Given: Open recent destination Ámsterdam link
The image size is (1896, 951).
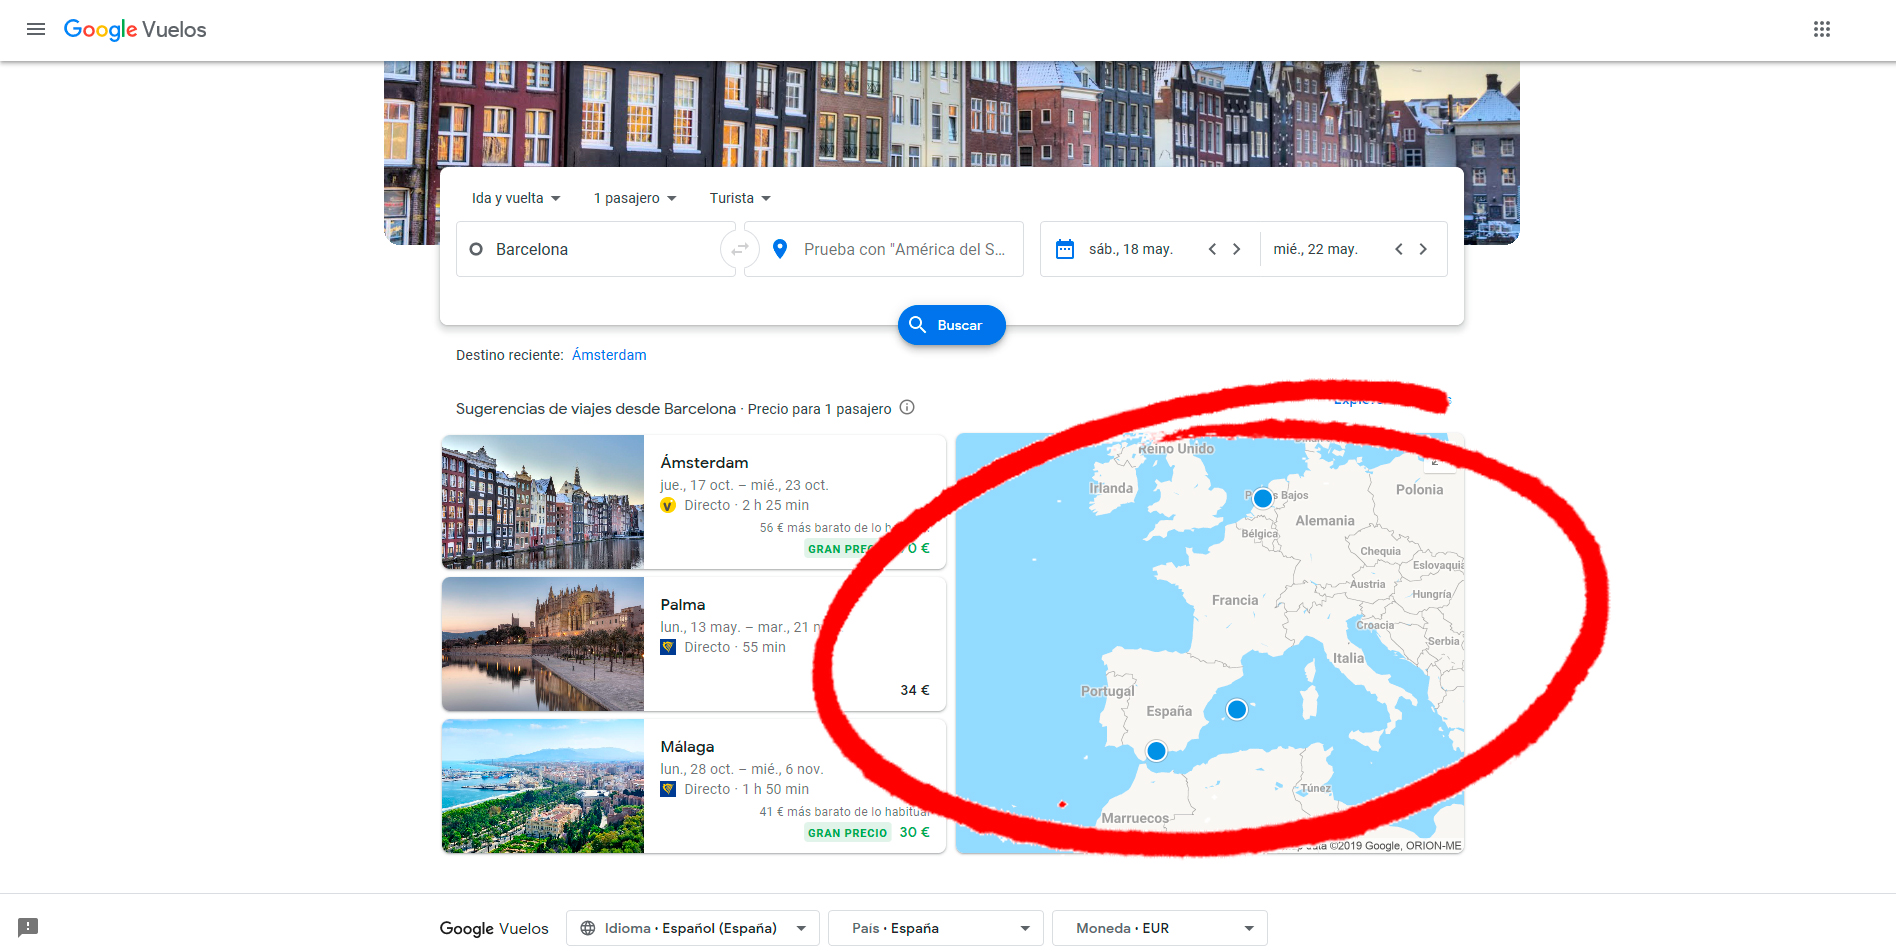Looking at the screenshot, I should point(609,355).
